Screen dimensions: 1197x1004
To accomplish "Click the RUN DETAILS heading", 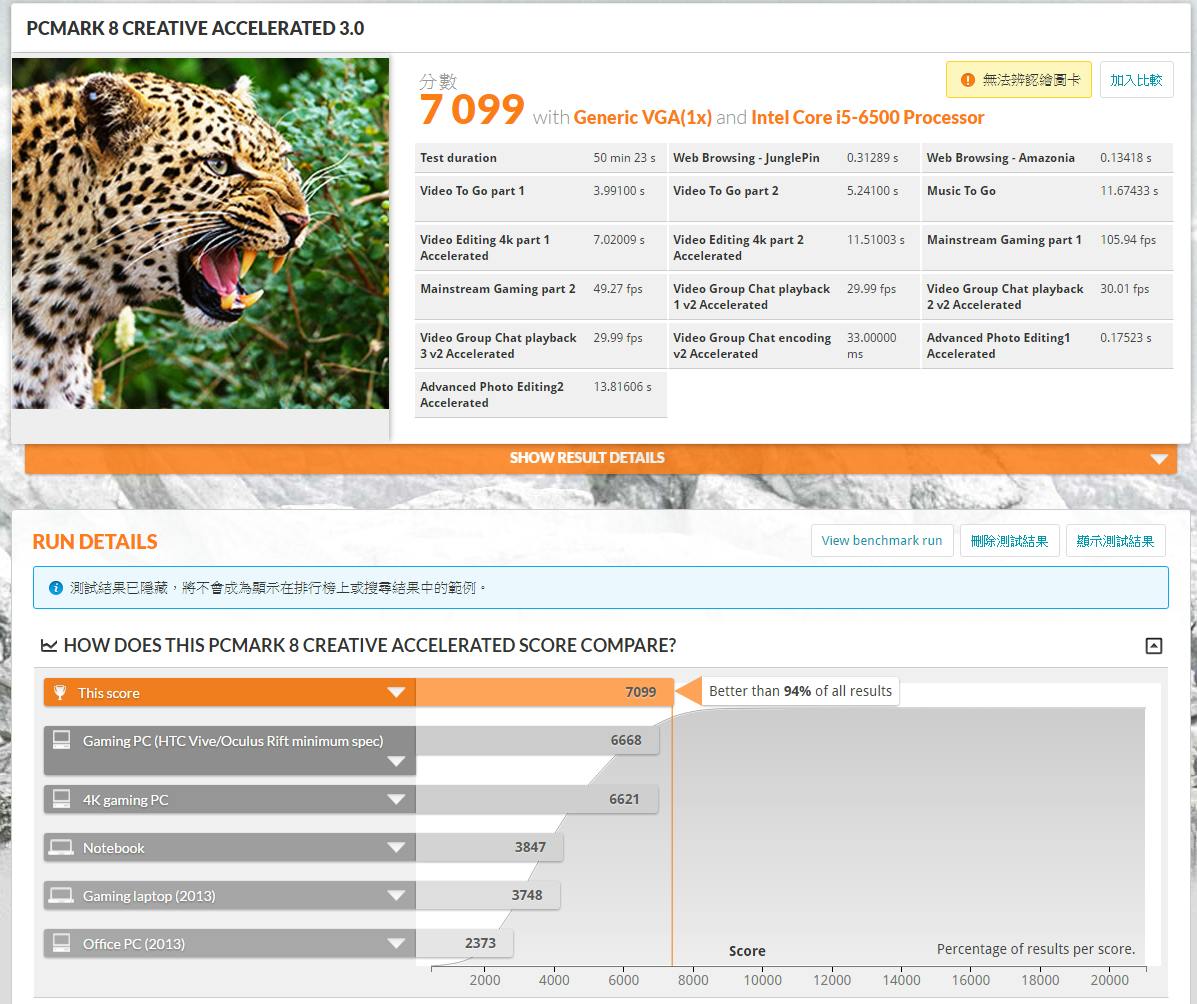I will (x=95, y=541).
